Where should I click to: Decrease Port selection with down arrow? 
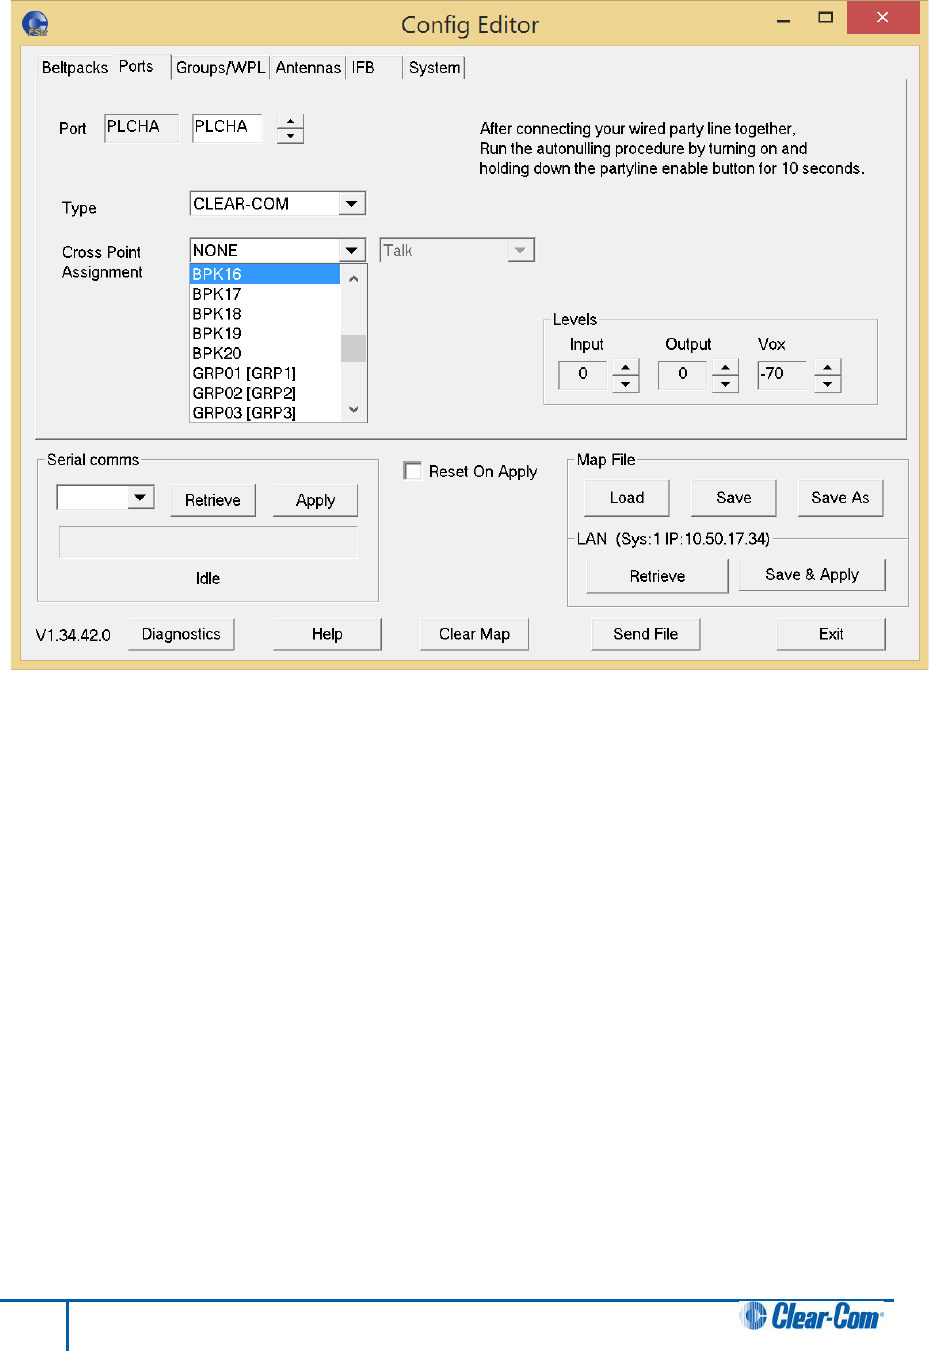tap(291, 136)
